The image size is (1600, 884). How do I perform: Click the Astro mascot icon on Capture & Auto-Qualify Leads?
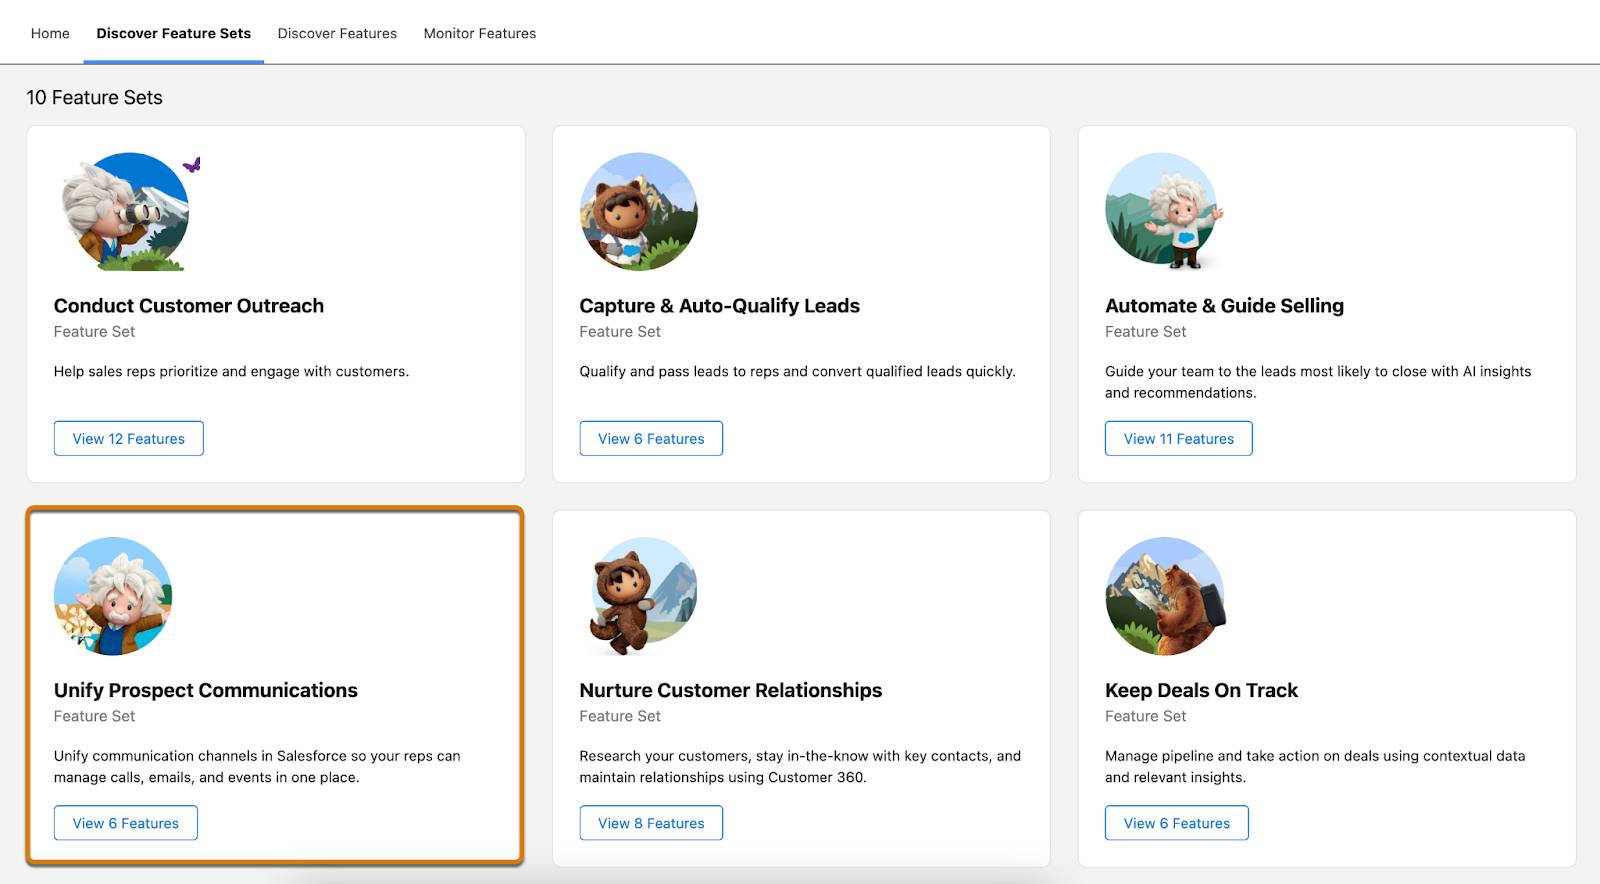639,210
